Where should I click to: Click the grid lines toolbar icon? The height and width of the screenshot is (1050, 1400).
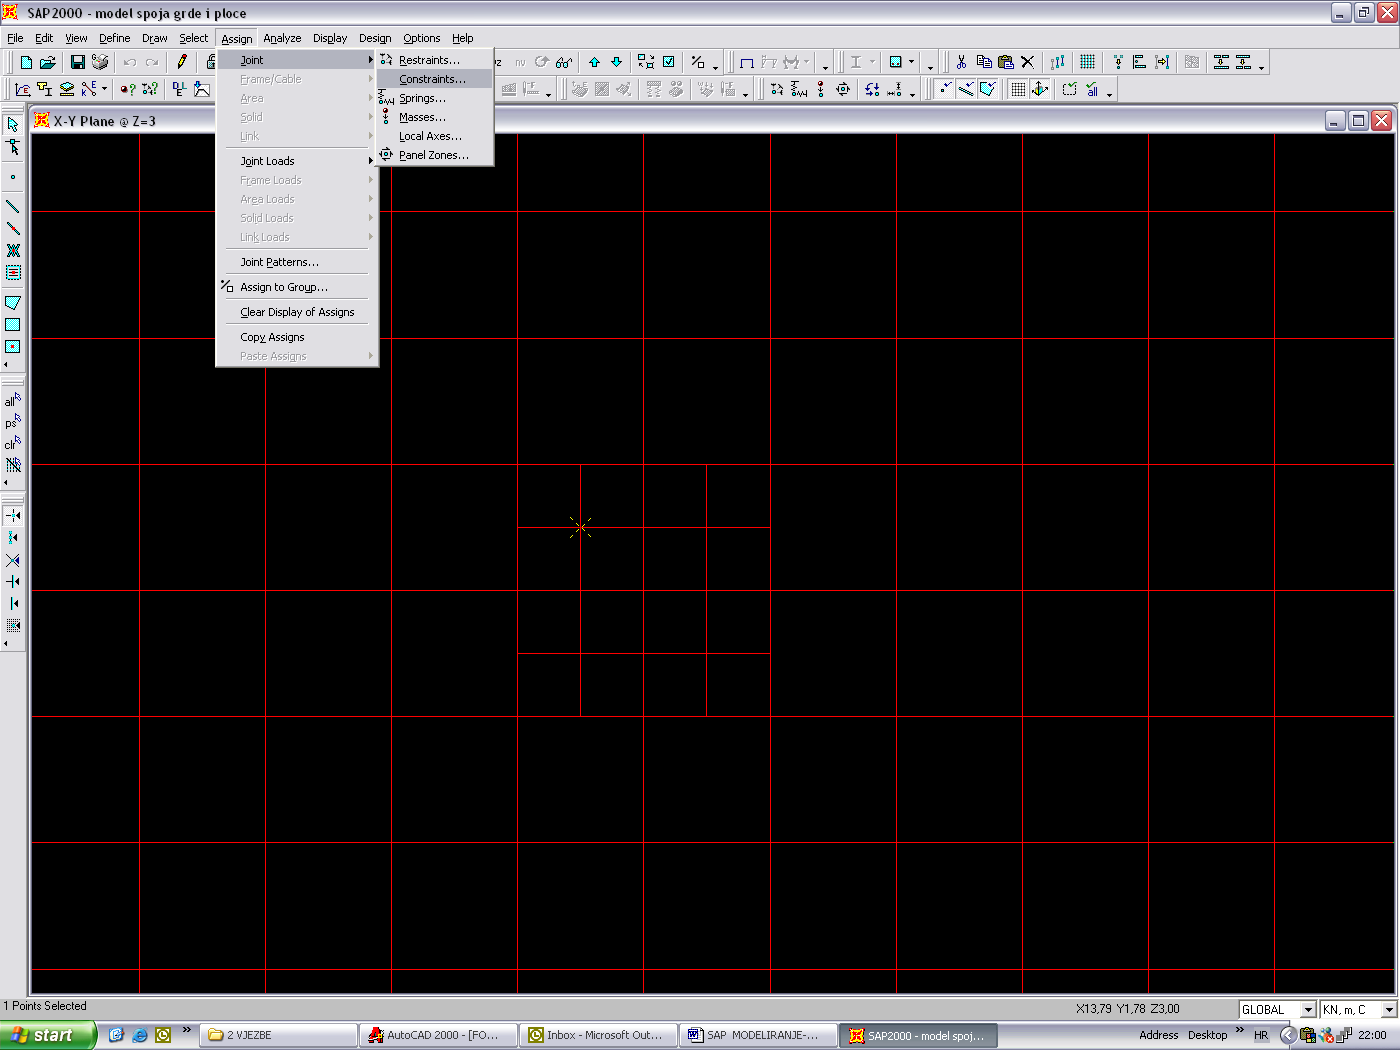(x=1087, y=62)
